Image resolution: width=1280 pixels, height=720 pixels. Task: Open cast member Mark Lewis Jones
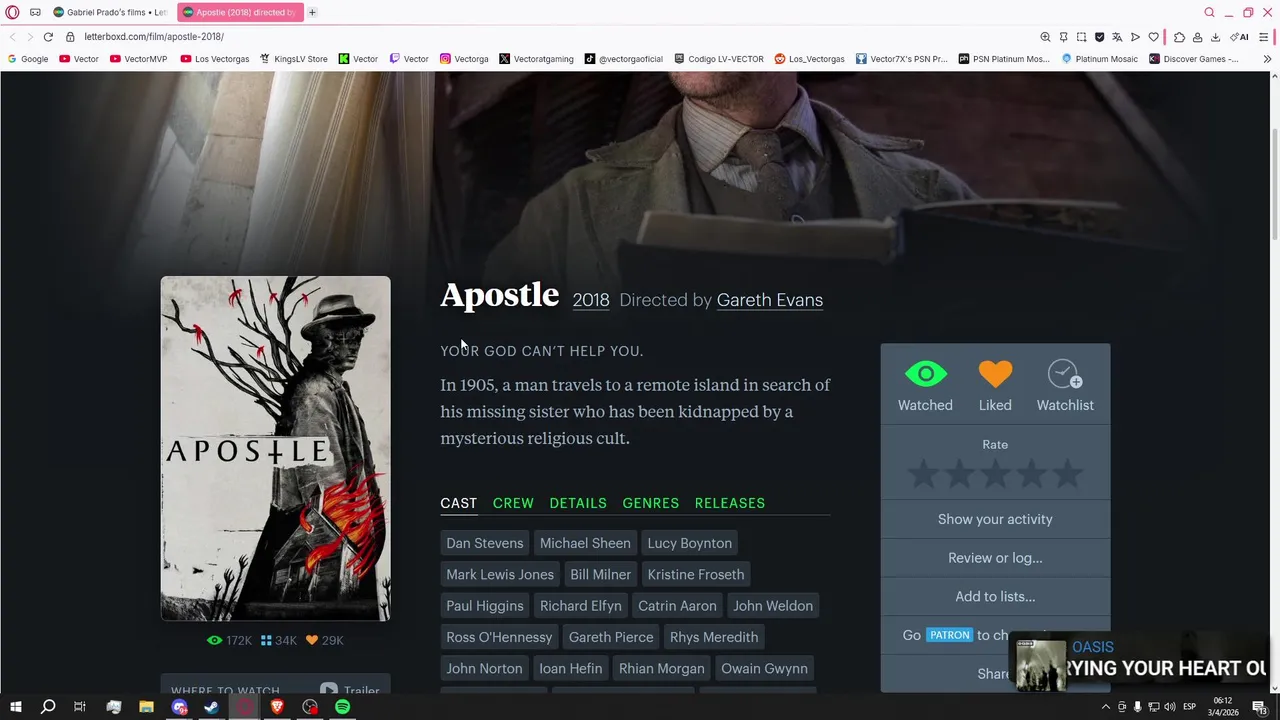point(500,574)
